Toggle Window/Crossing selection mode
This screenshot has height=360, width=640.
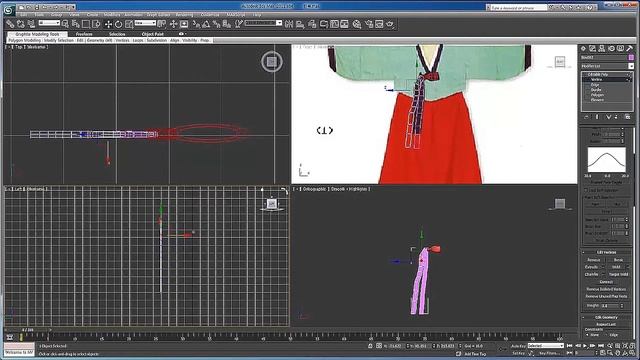point(96,24)
